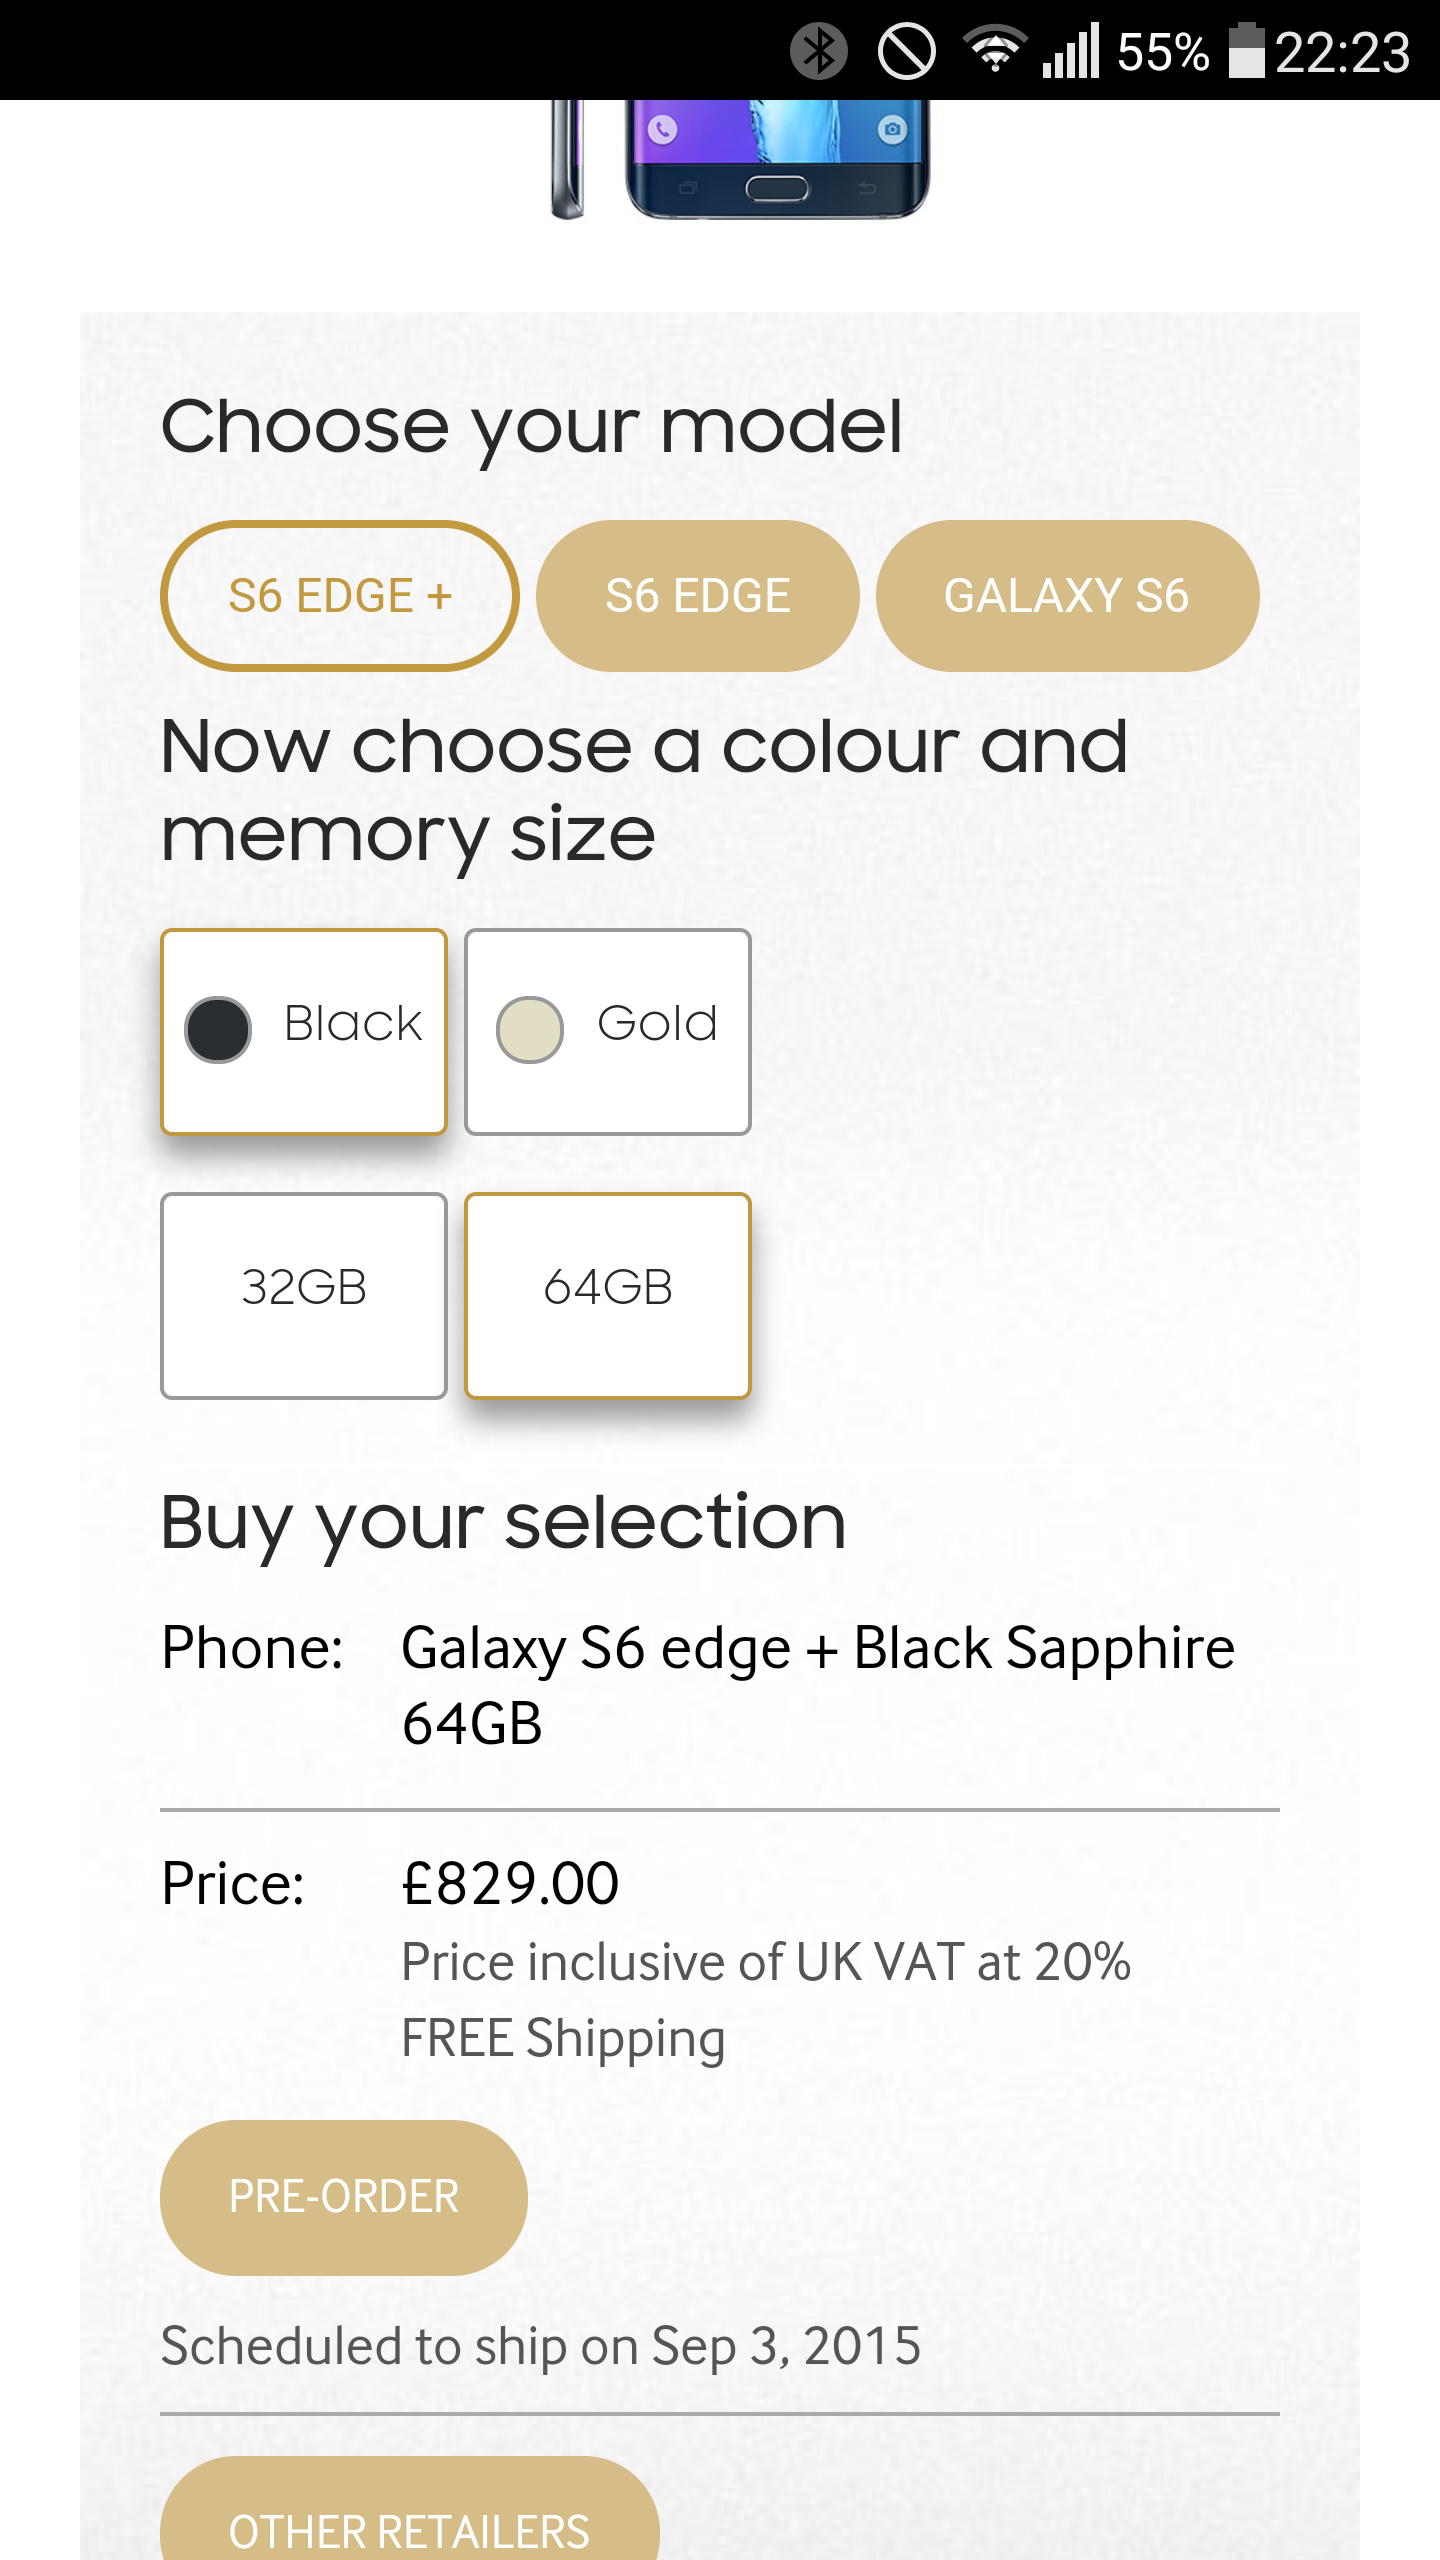Tap the Galaxy phone product image
The width and height of the screenshot is (1440, 2560).
(742, 158)
